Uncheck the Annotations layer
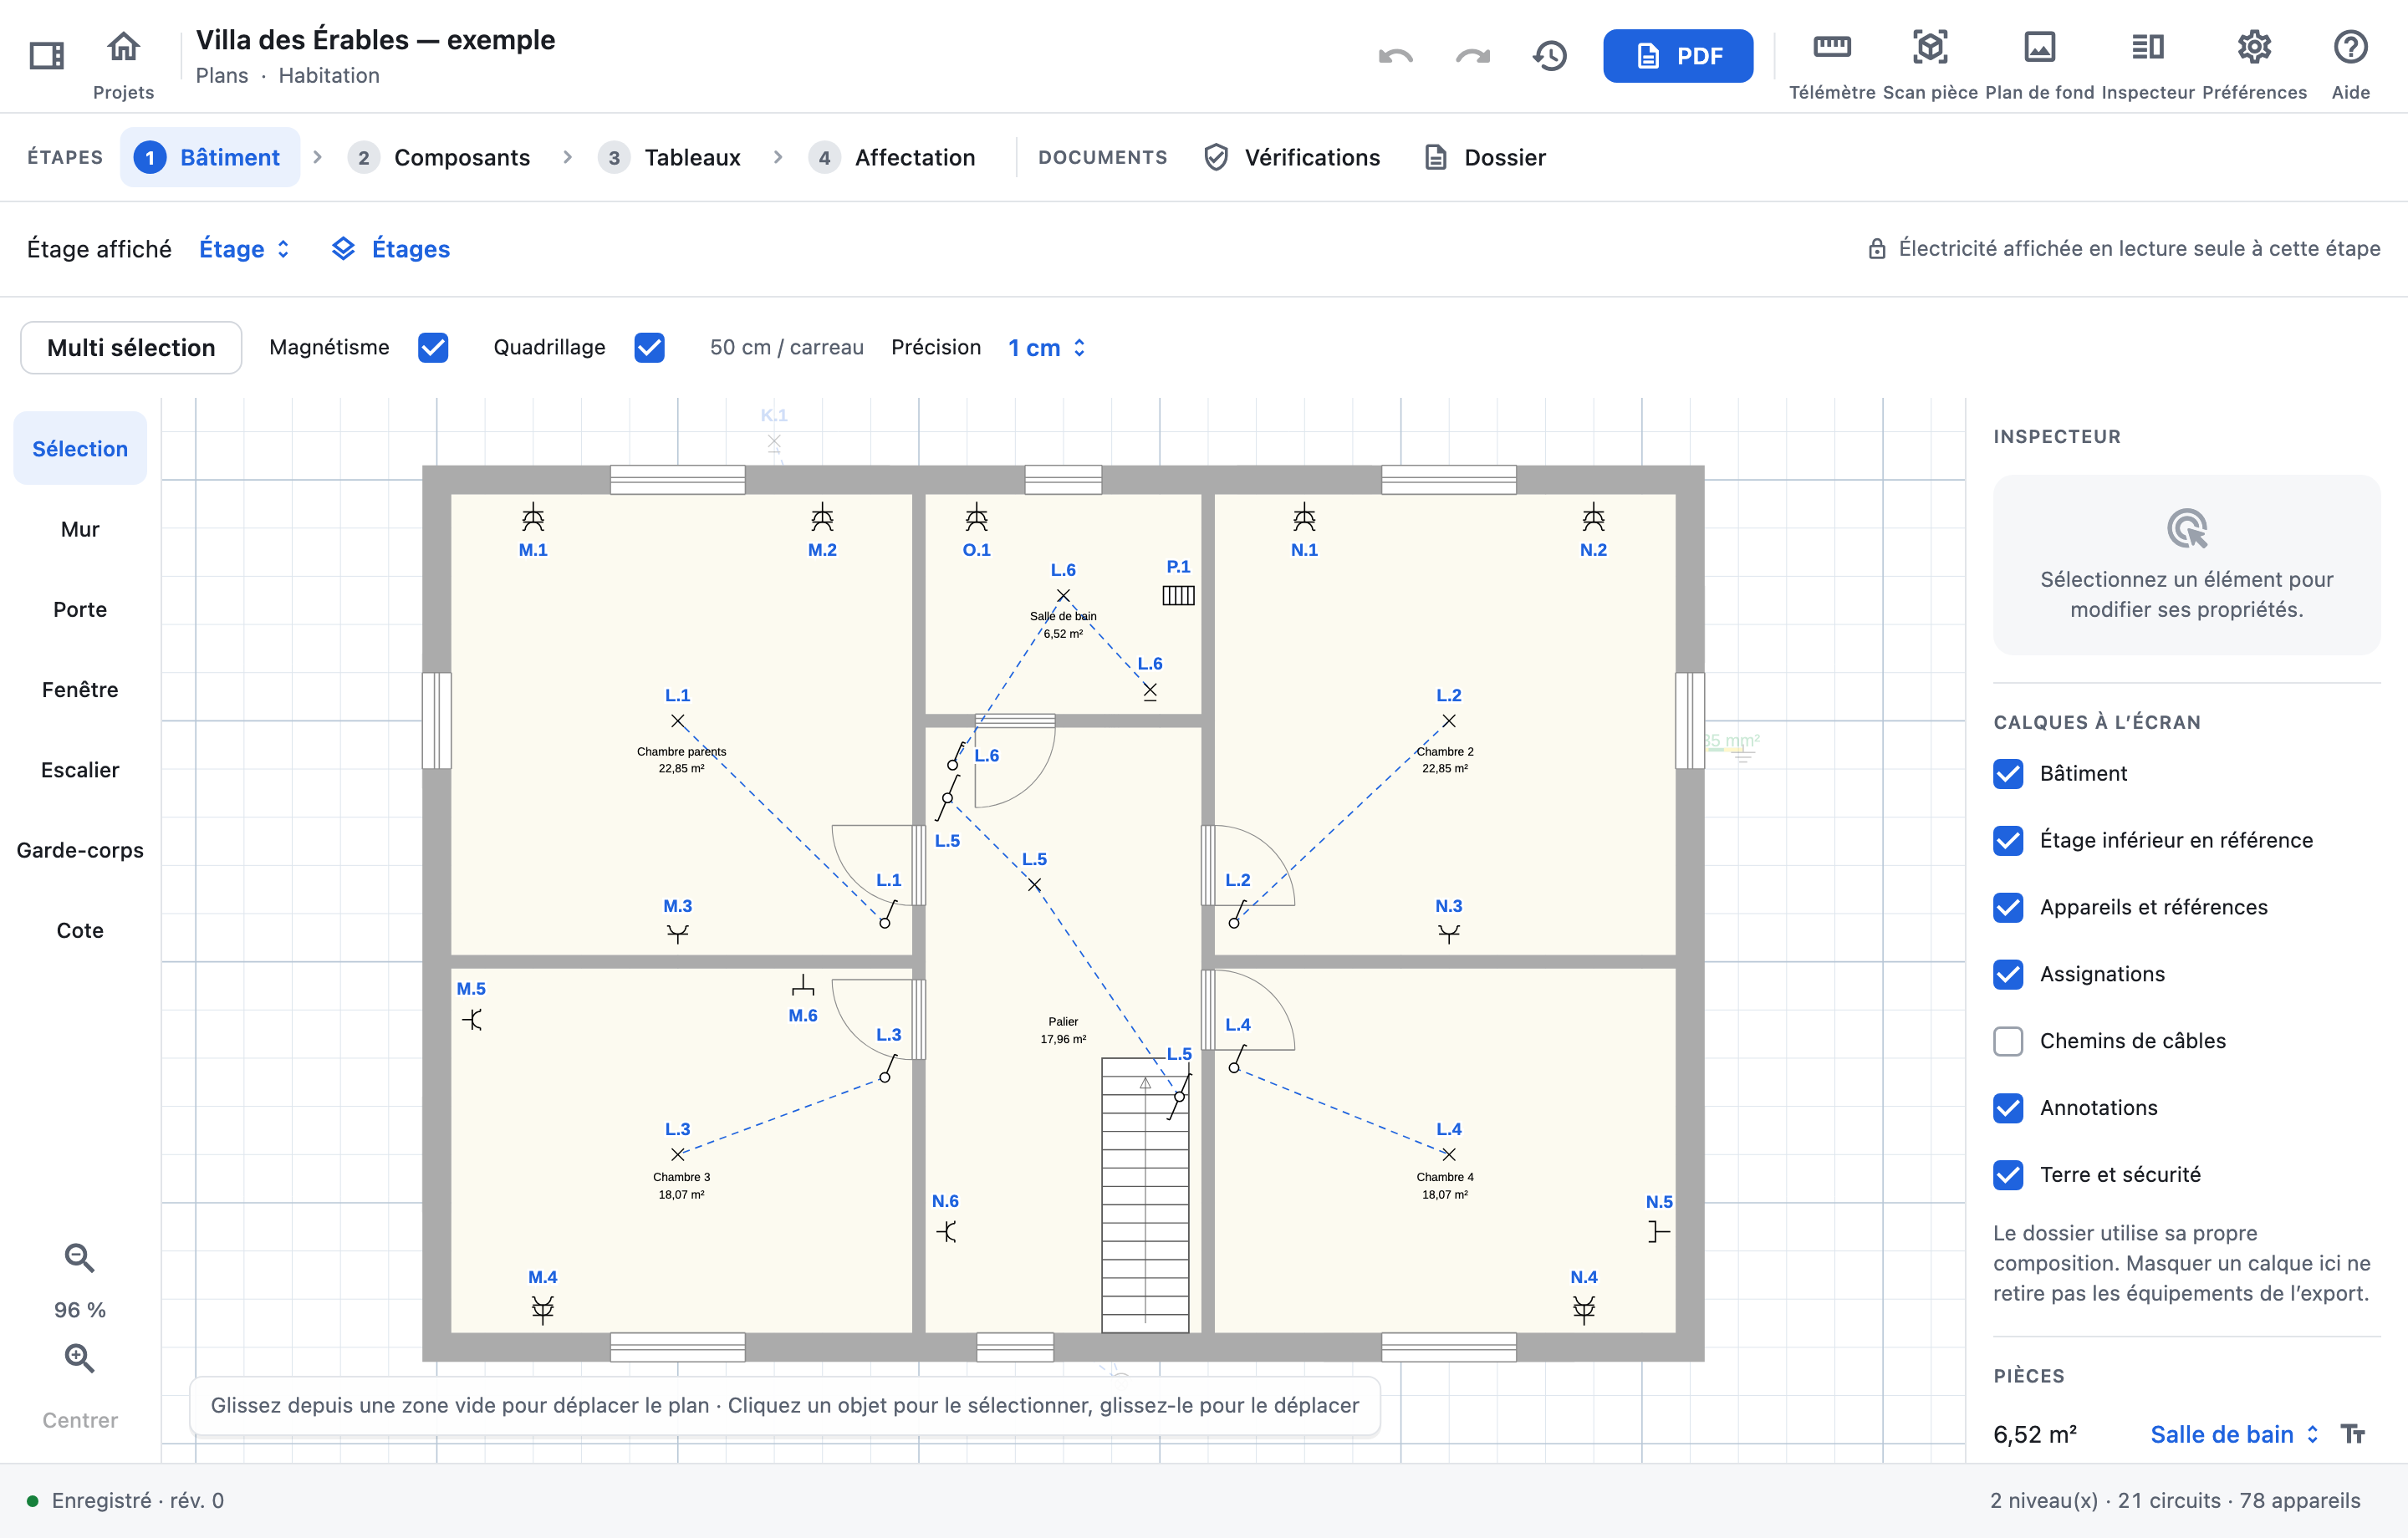The image size is (2408, 1538). tap(2008, 1107)
